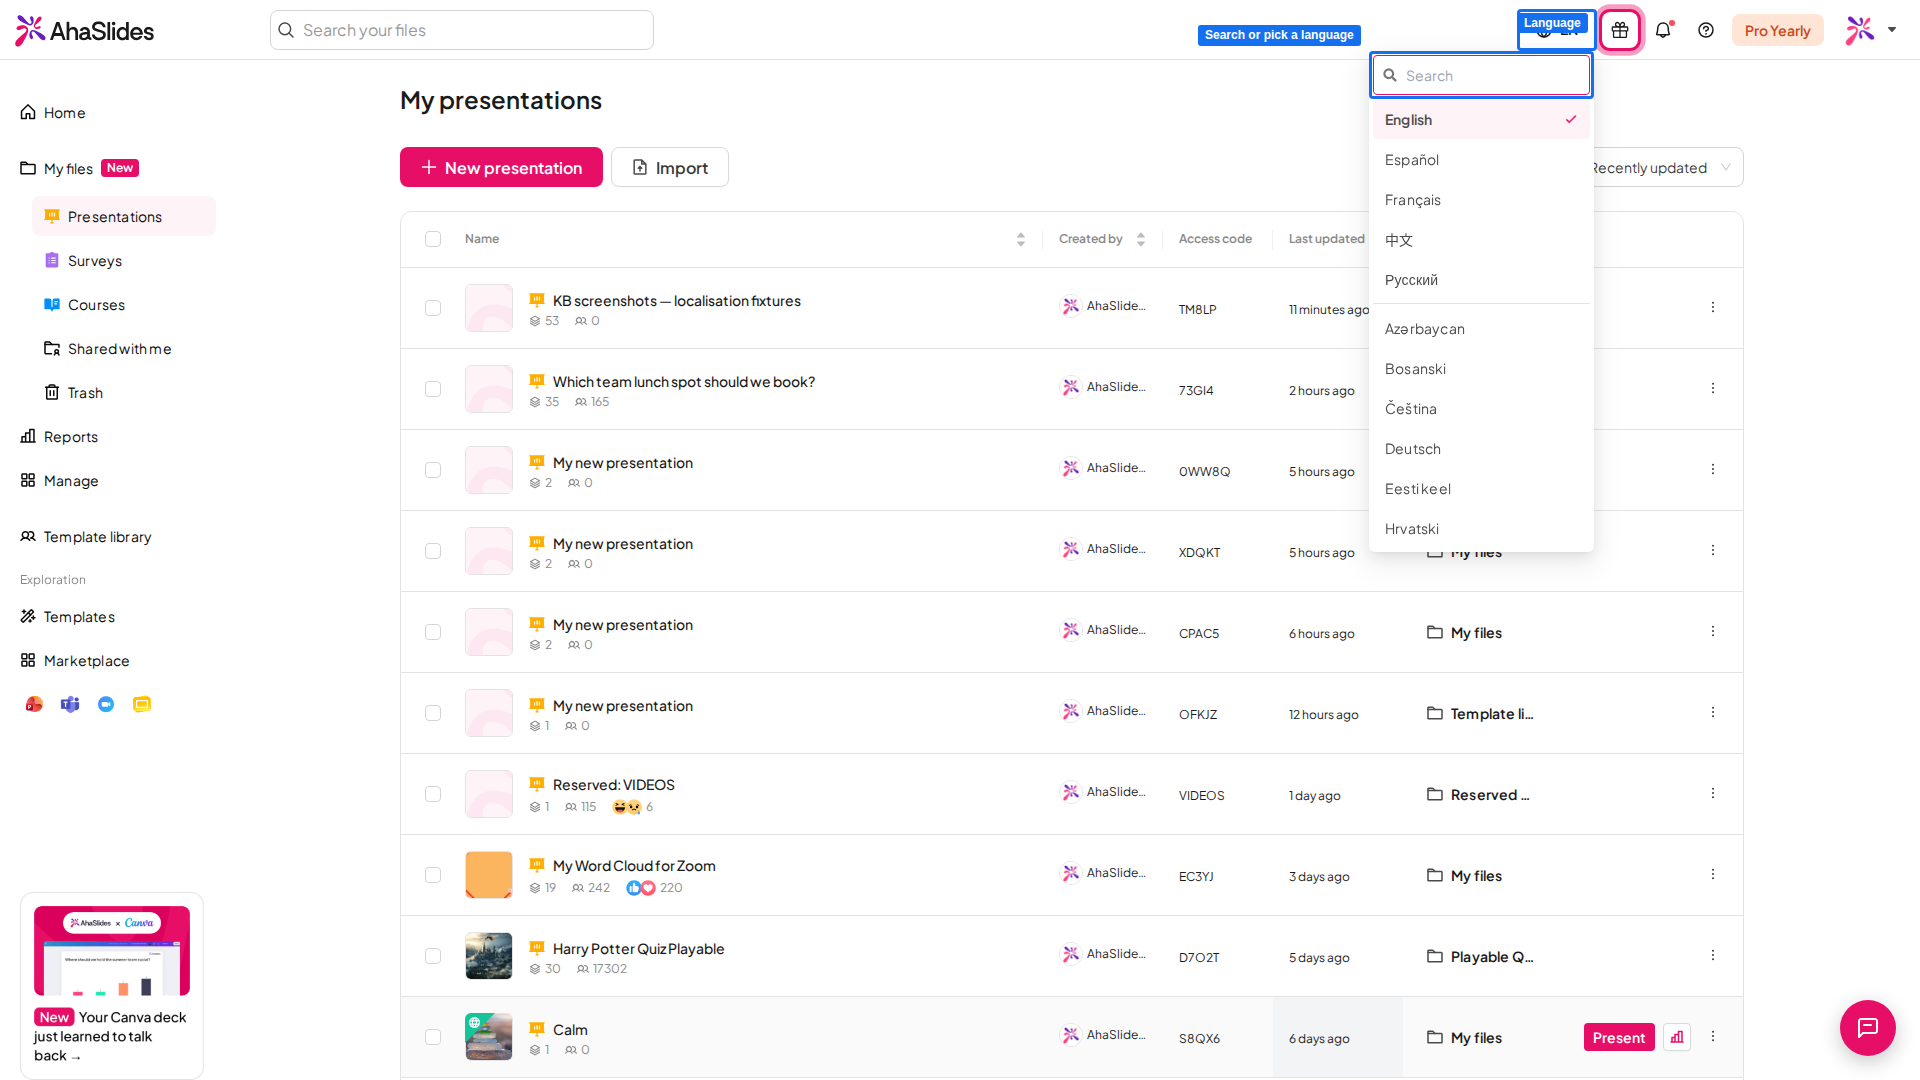The width and height of the screenshot is (1920, 1080).
Task: Open the report chart icon for Calm
Action: point(1677,1037)
